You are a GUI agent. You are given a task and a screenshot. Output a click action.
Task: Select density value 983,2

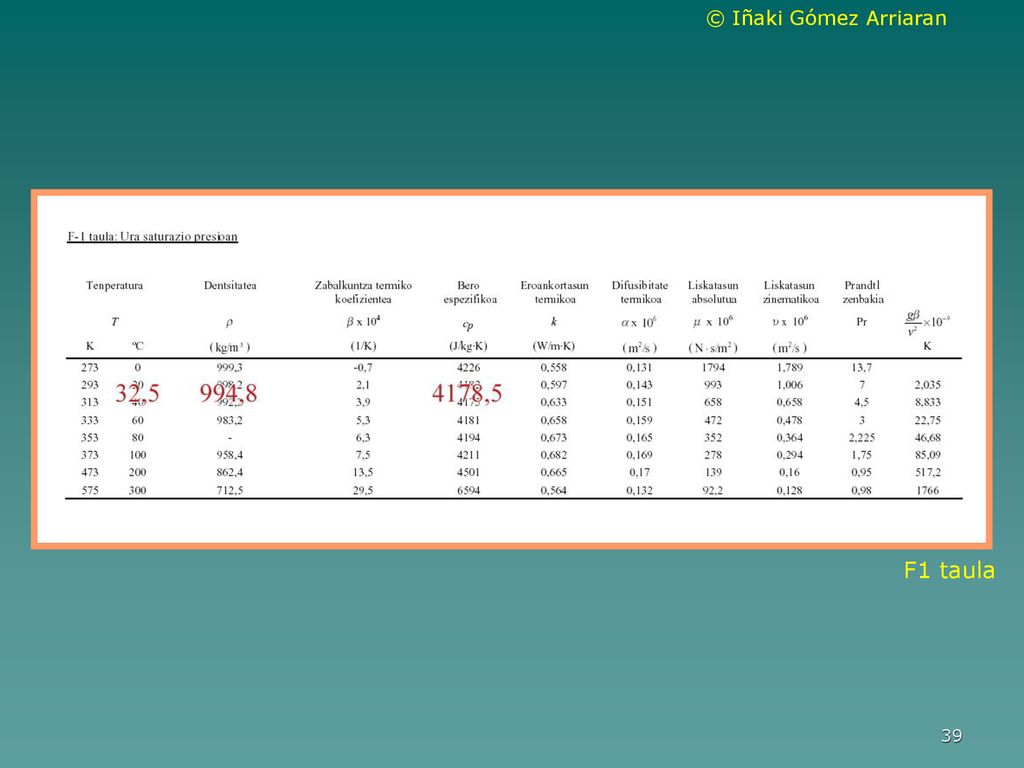[x=230, y=420]
